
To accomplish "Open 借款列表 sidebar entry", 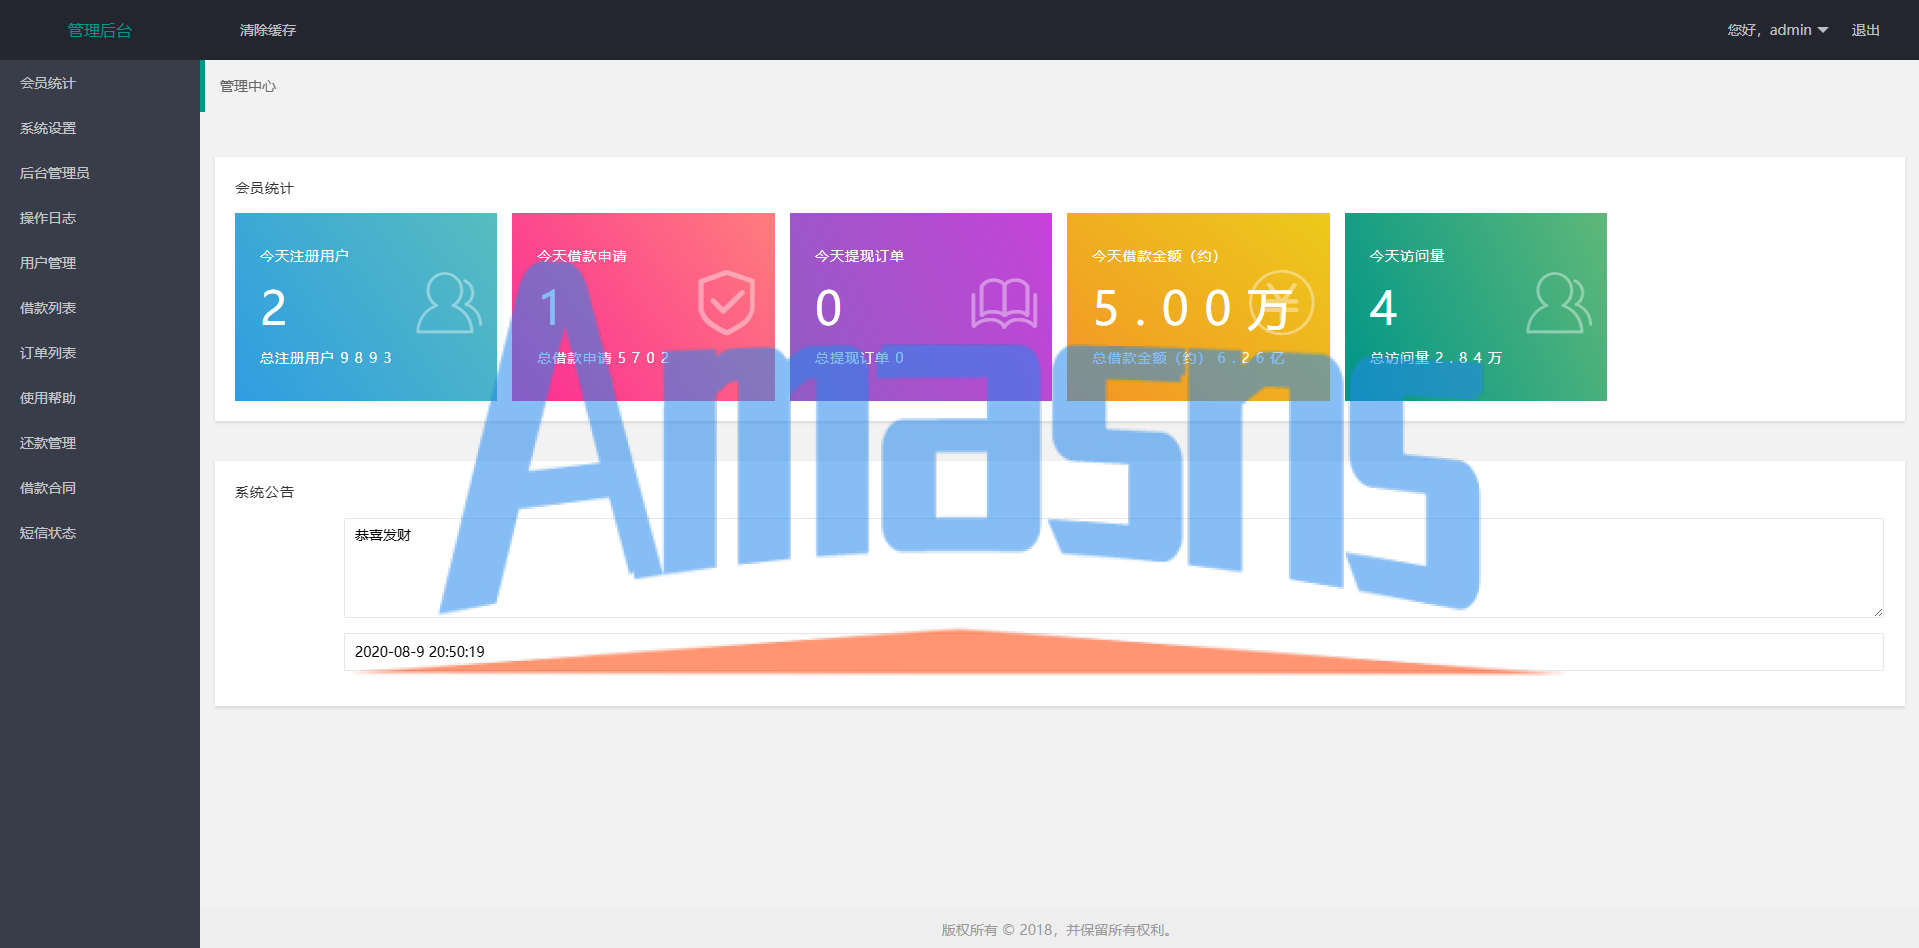I will [48, 308].
